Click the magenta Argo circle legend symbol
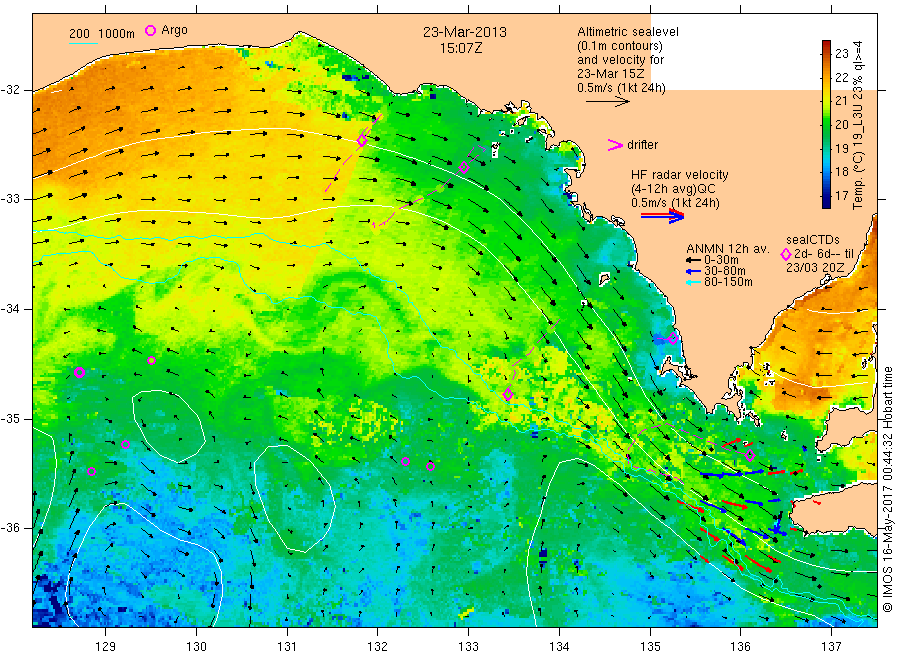 click(150, 30)
